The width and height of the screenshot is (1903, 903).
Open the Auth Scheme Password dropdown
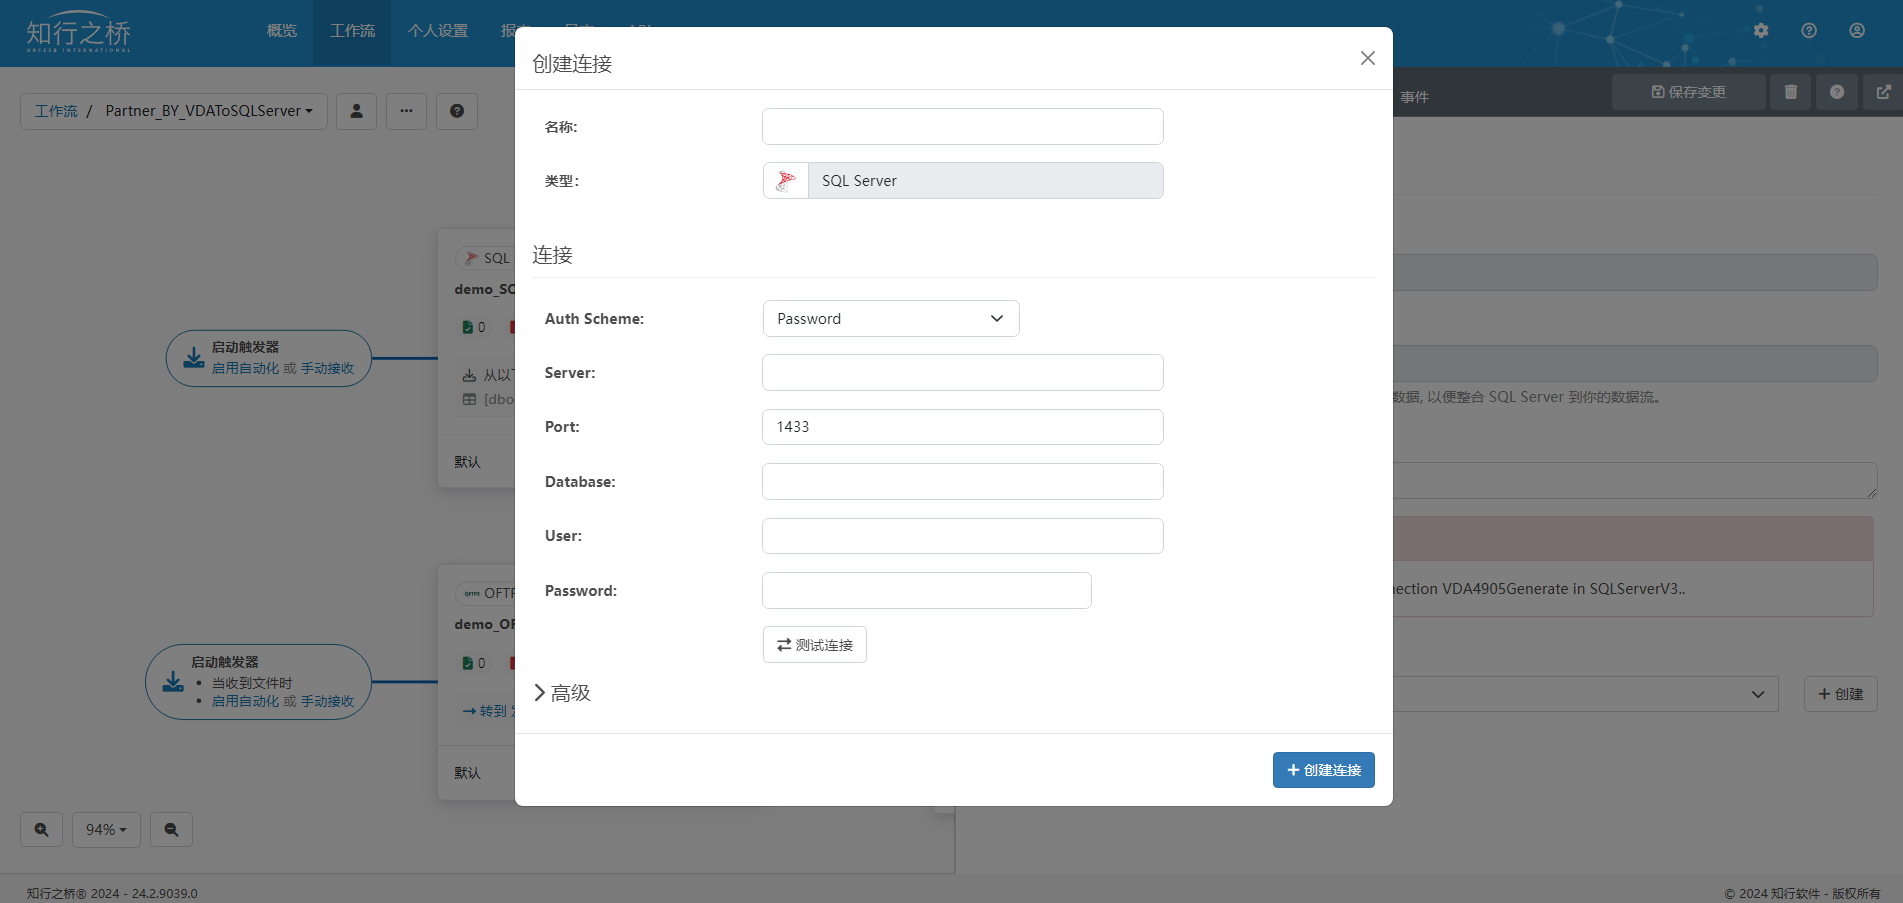point(891,319)
